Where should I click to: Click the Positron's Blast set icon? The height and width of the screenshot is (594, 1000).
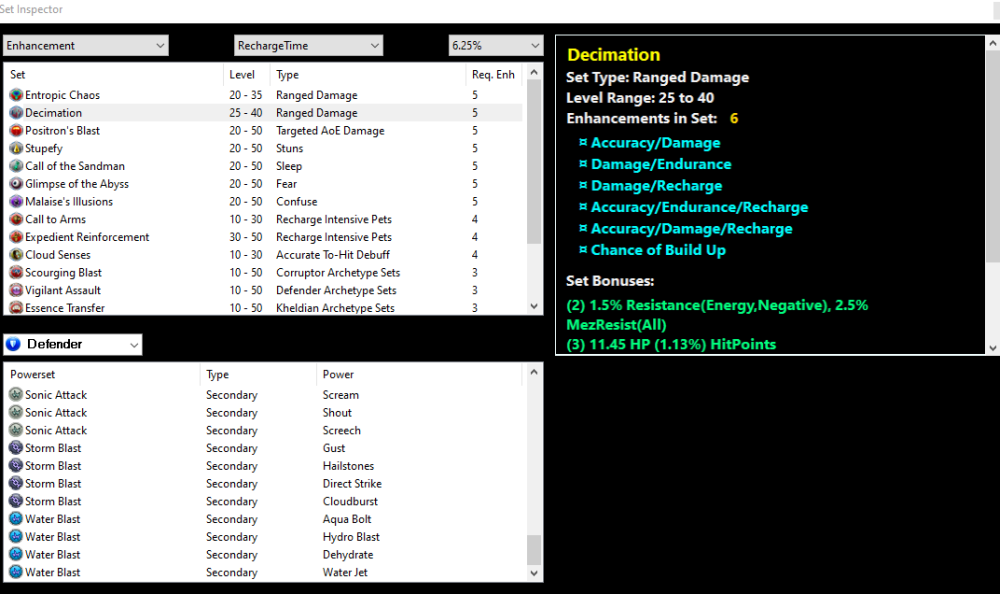pos(16,131)
